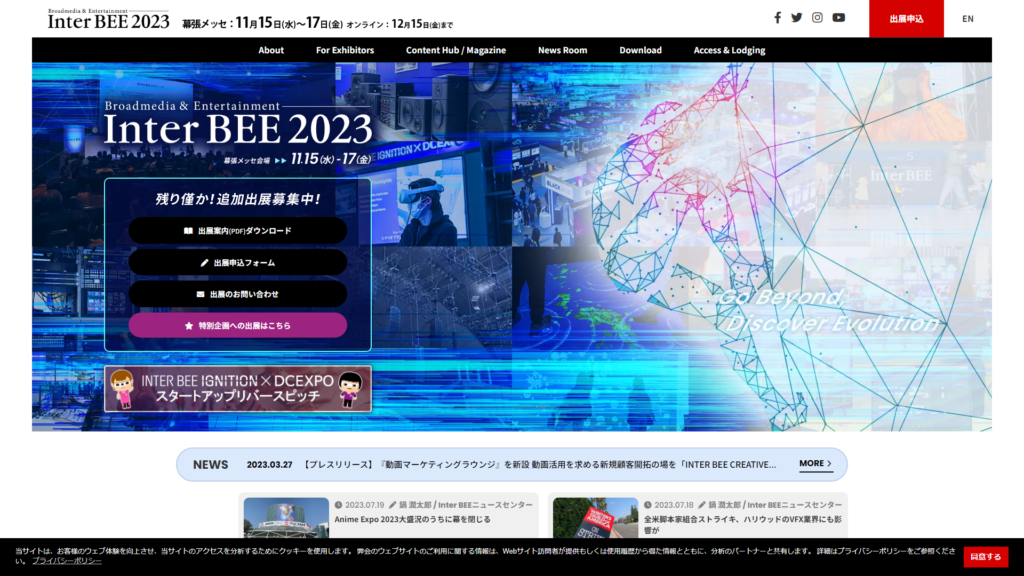
Task: Click the purple 特別企画への出展はこちら button
Action: click(x=238, y=325)
